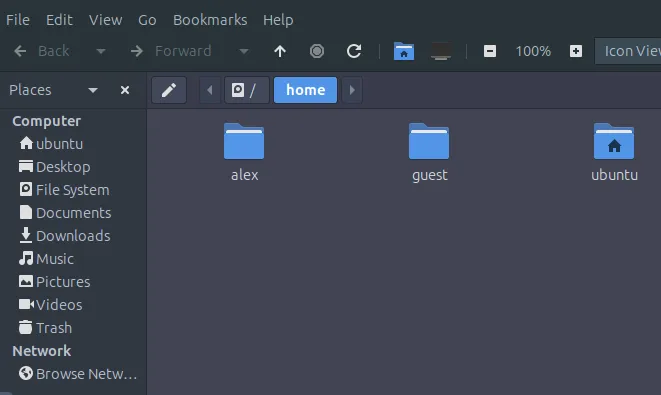Click the root filesystem path button
Screen dimensions: 661x395
click(x=247, y=90)
